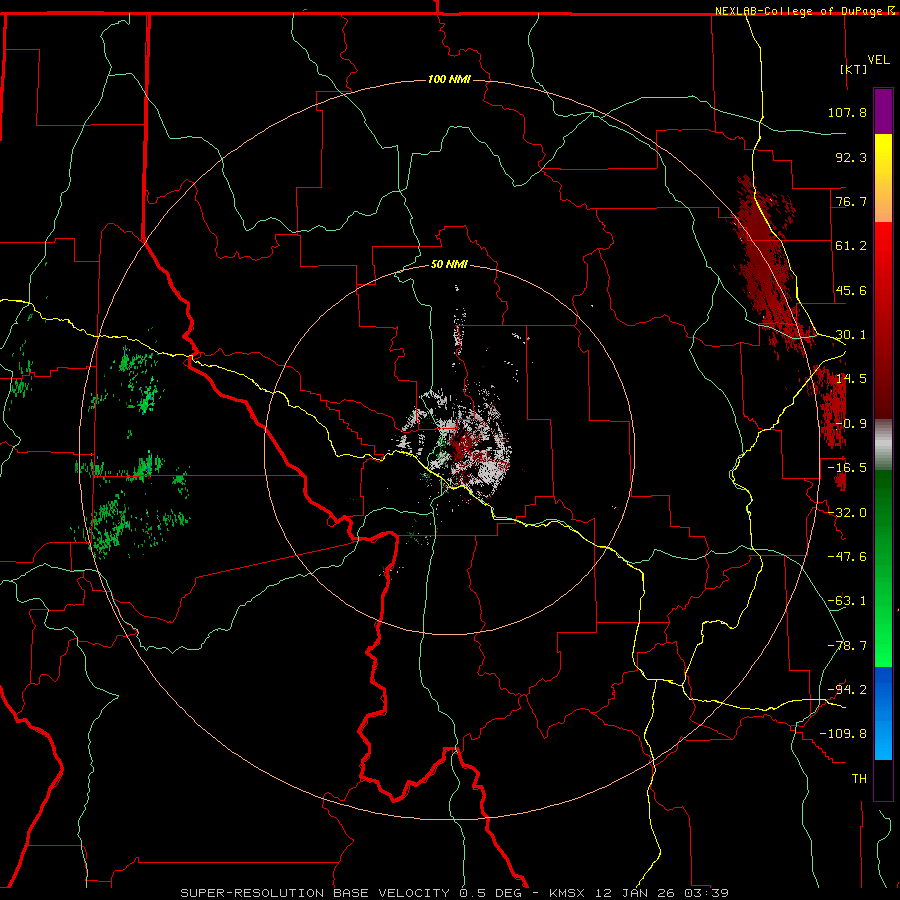This screenshot has width=900, height=900.
Task: Click the 14.5 legend value
Action: tap(851, 379)
